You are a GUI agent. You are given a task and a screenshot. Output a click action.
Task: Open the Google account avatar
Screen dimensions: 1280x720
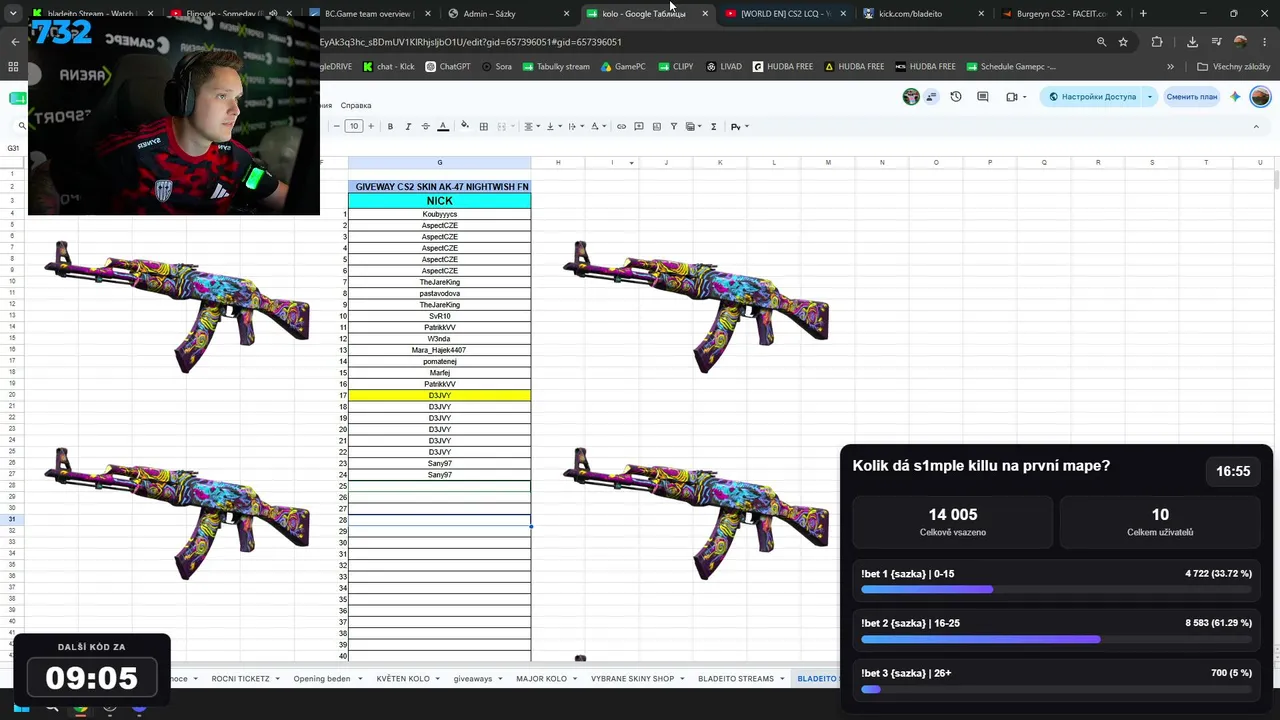1260,97
